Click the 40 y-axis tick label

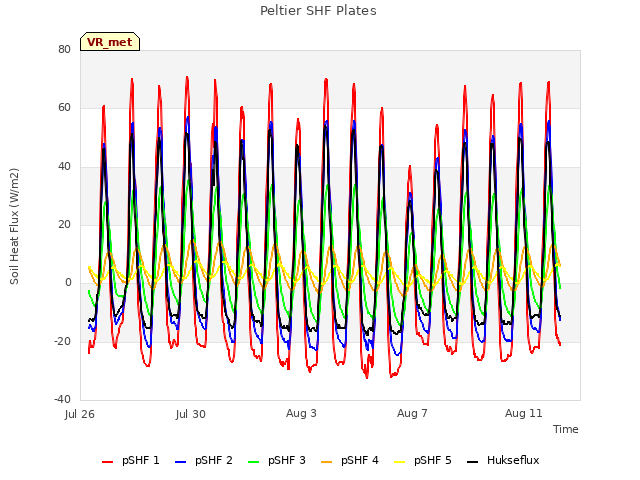(x=64, y=166)
